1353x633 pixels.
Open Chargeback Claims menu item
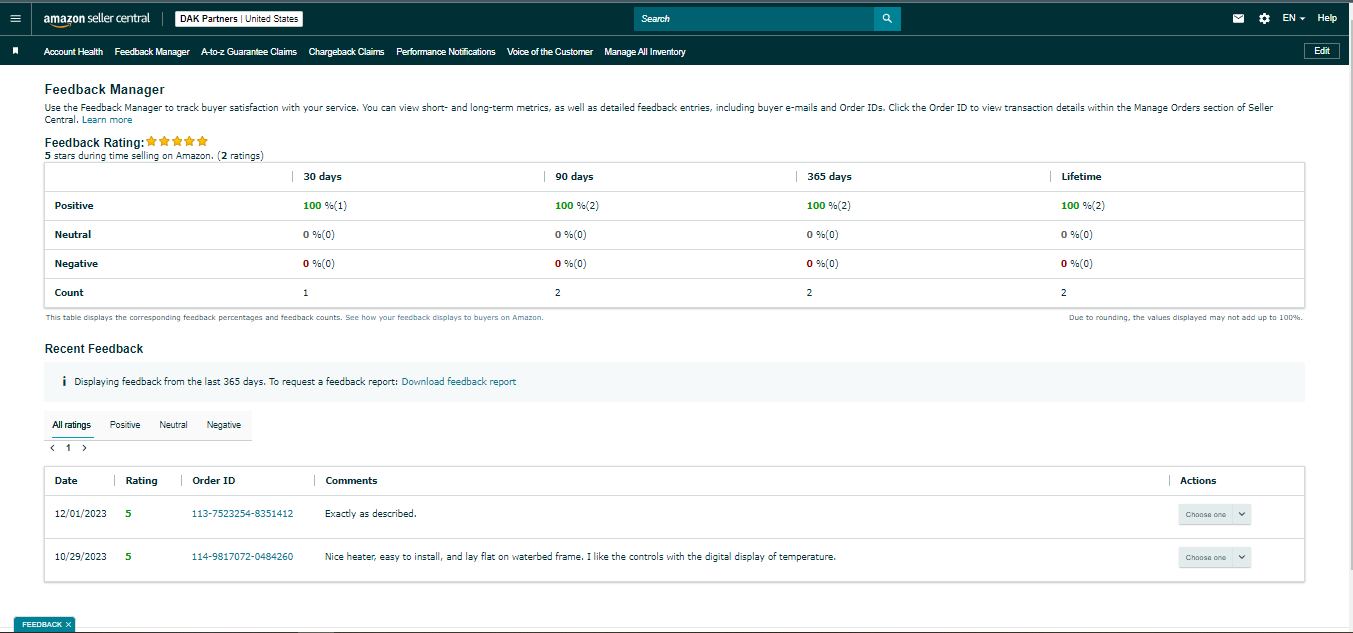coord(346,52)
